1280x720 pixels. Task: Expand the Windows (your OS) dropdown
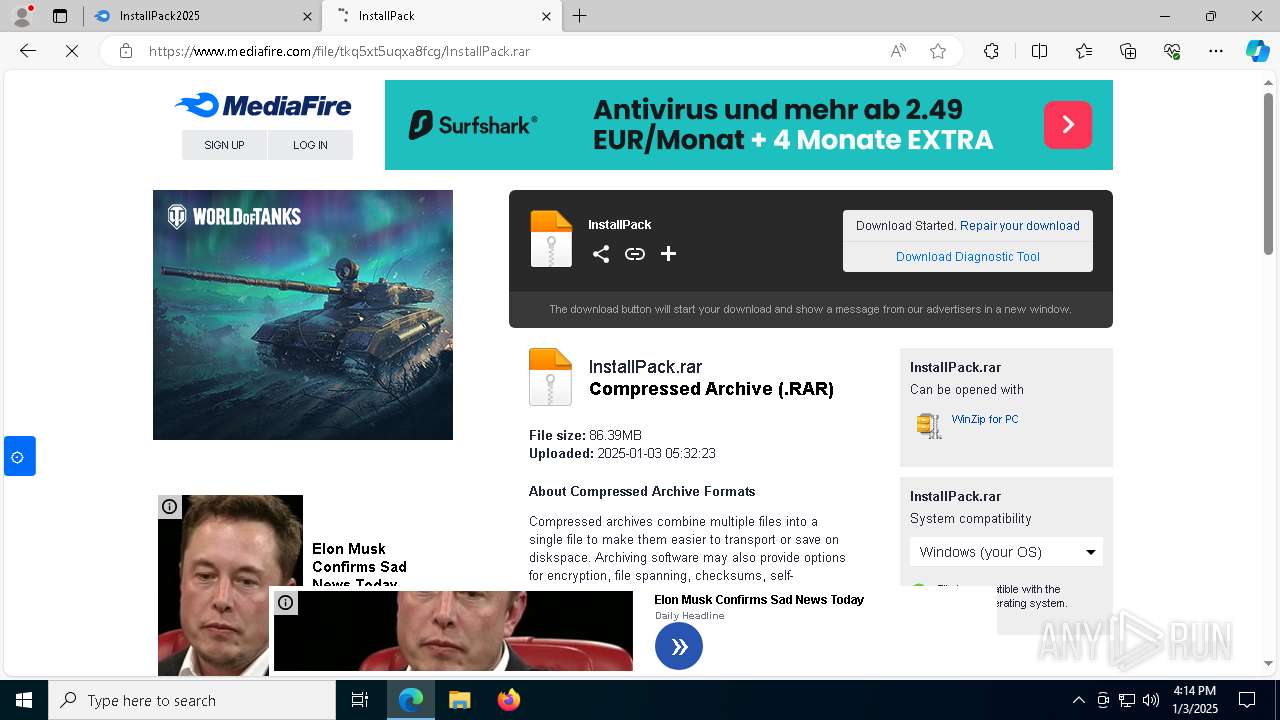pyautogui.click(x=1006, y=552)
